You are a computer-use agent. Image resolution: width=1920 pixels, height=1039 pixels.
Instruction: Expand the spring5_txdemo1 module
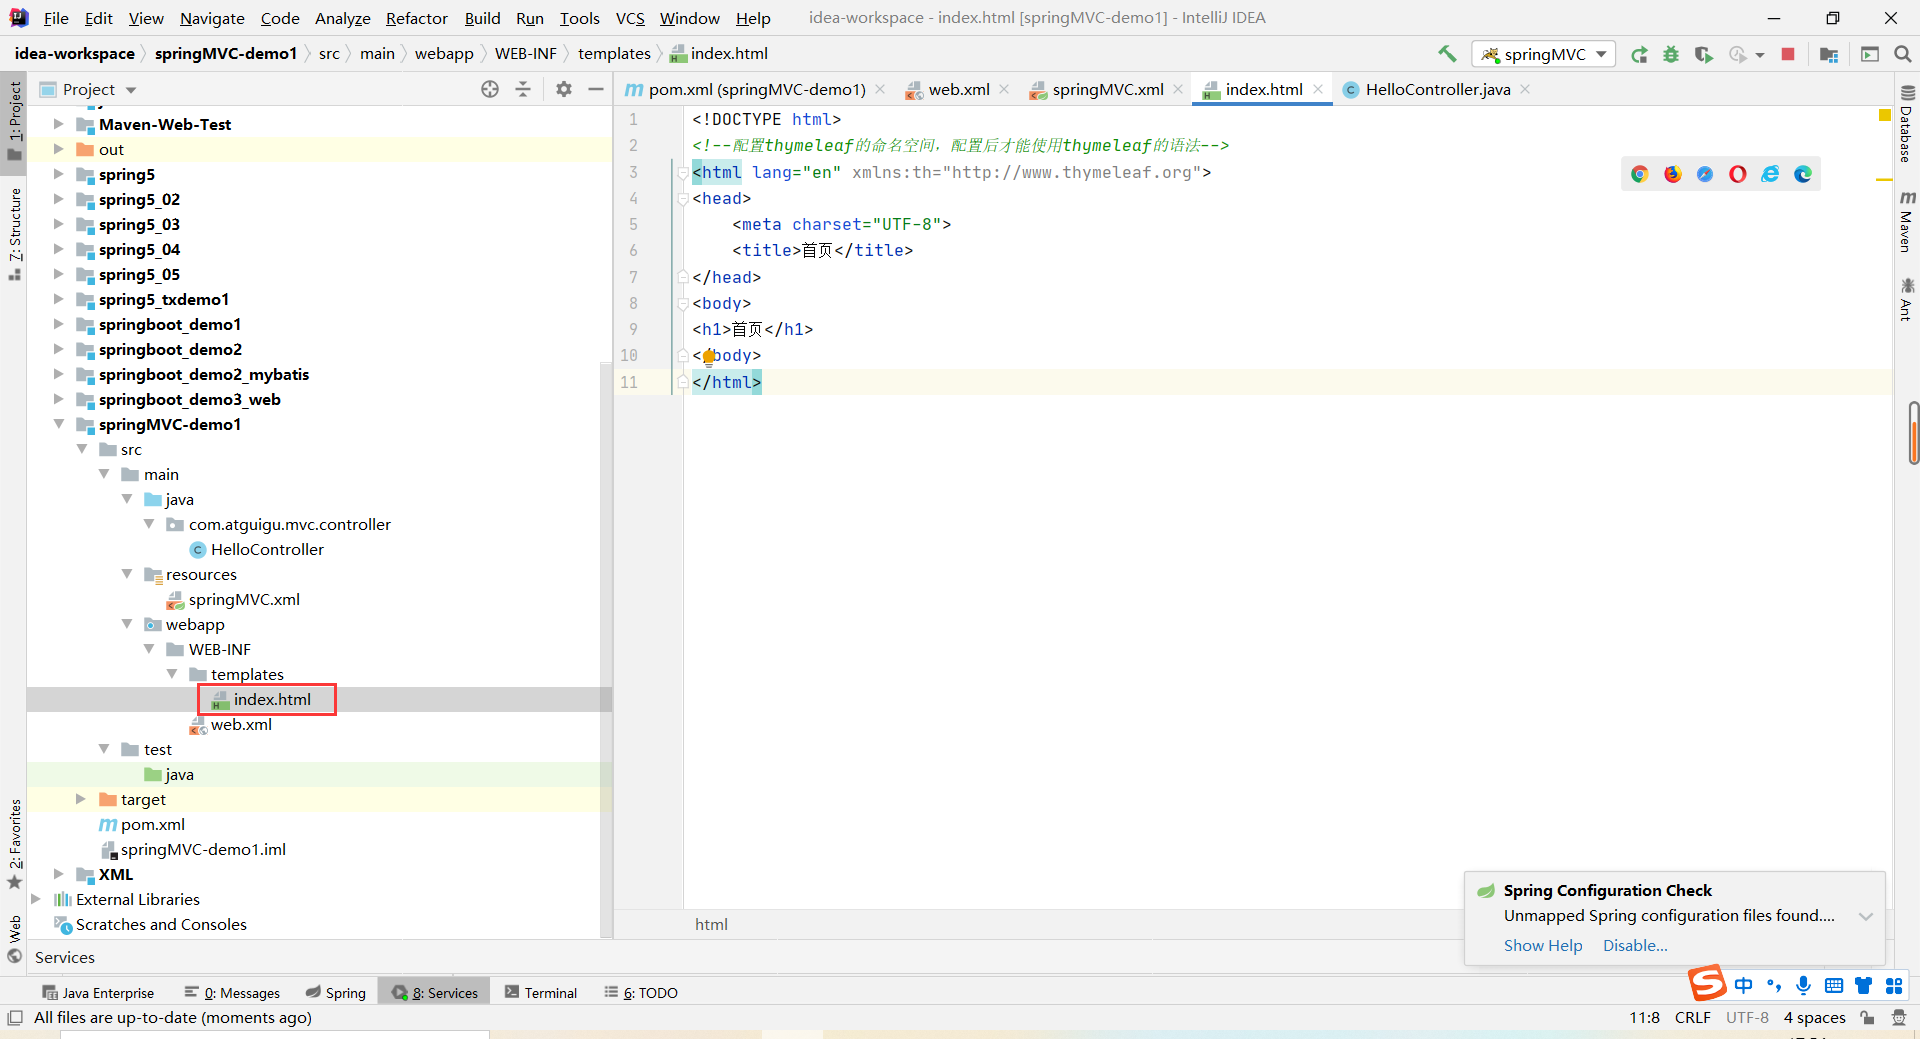pos(58,299)
